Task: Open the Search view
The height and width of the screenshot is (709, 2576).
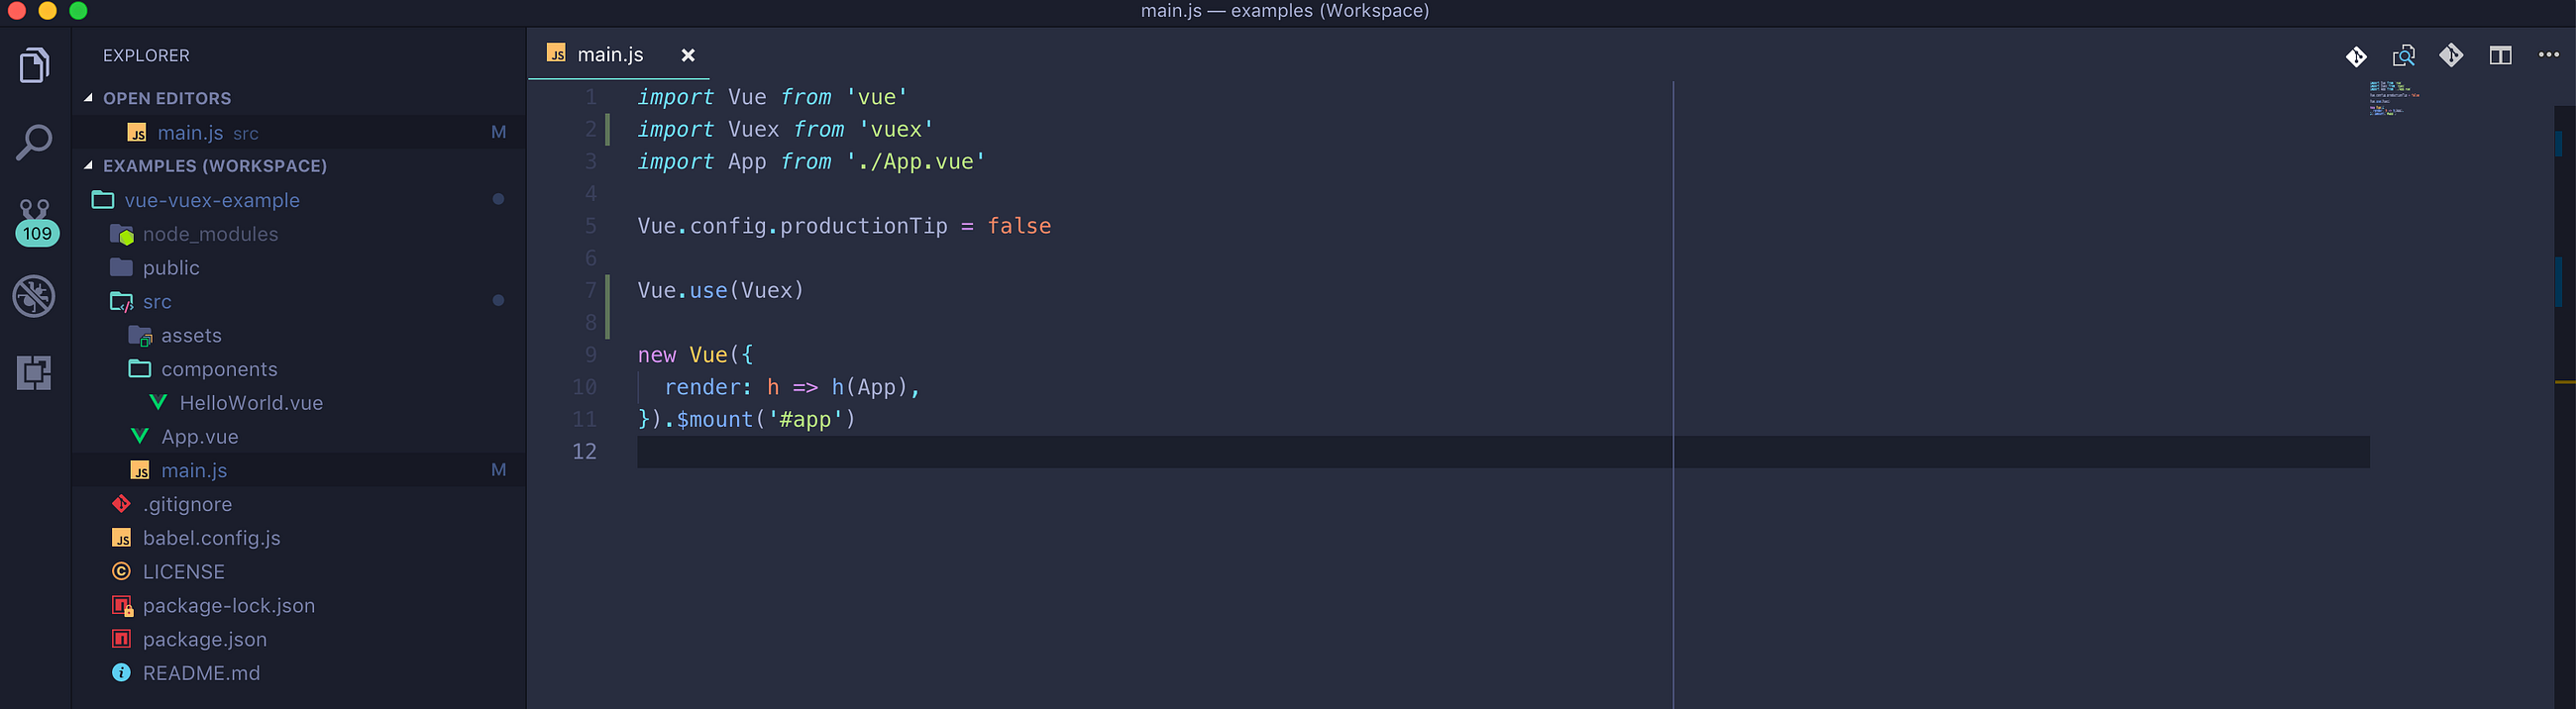Action: point(35,142)
